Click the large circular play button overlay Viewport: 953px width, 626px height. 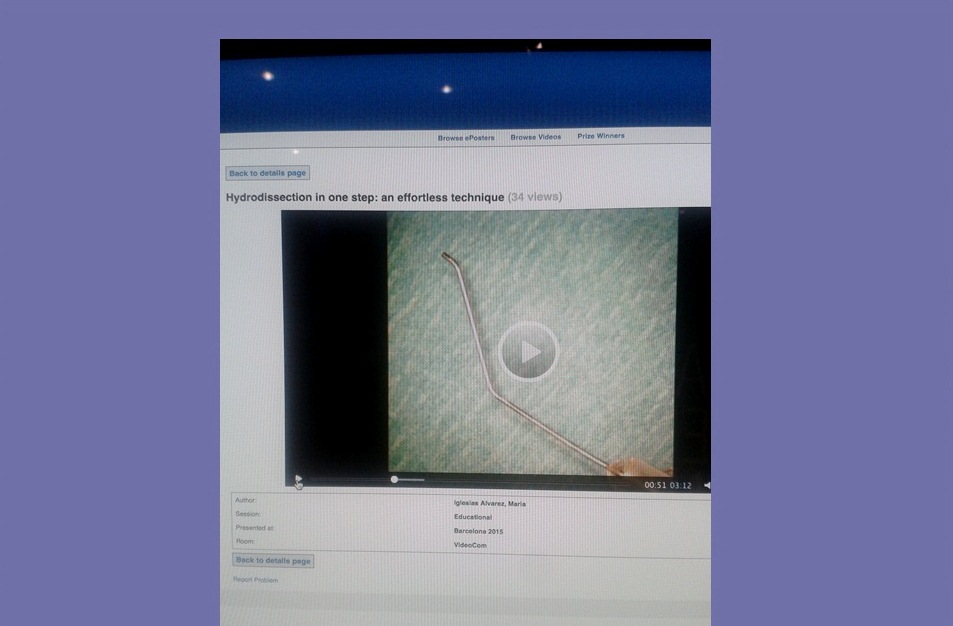click(528, 351)
